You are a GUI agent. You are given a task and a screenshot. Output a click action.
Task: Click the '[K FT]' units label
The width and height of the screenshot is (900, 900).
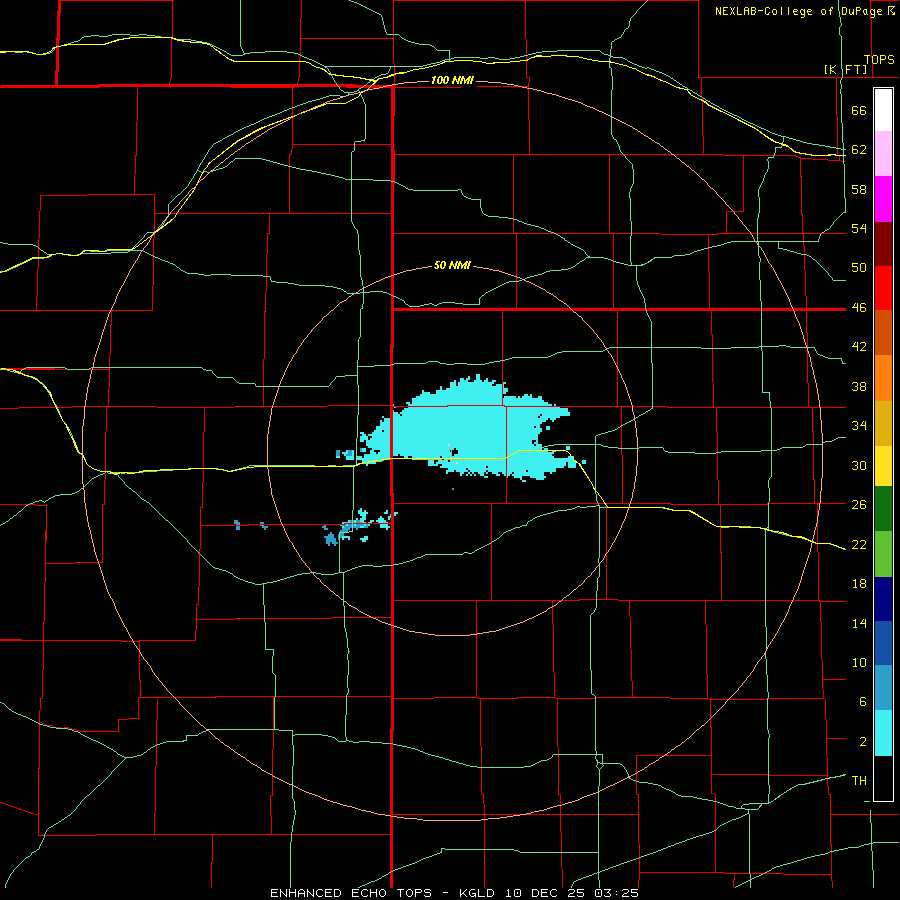[x=845, y=70]
